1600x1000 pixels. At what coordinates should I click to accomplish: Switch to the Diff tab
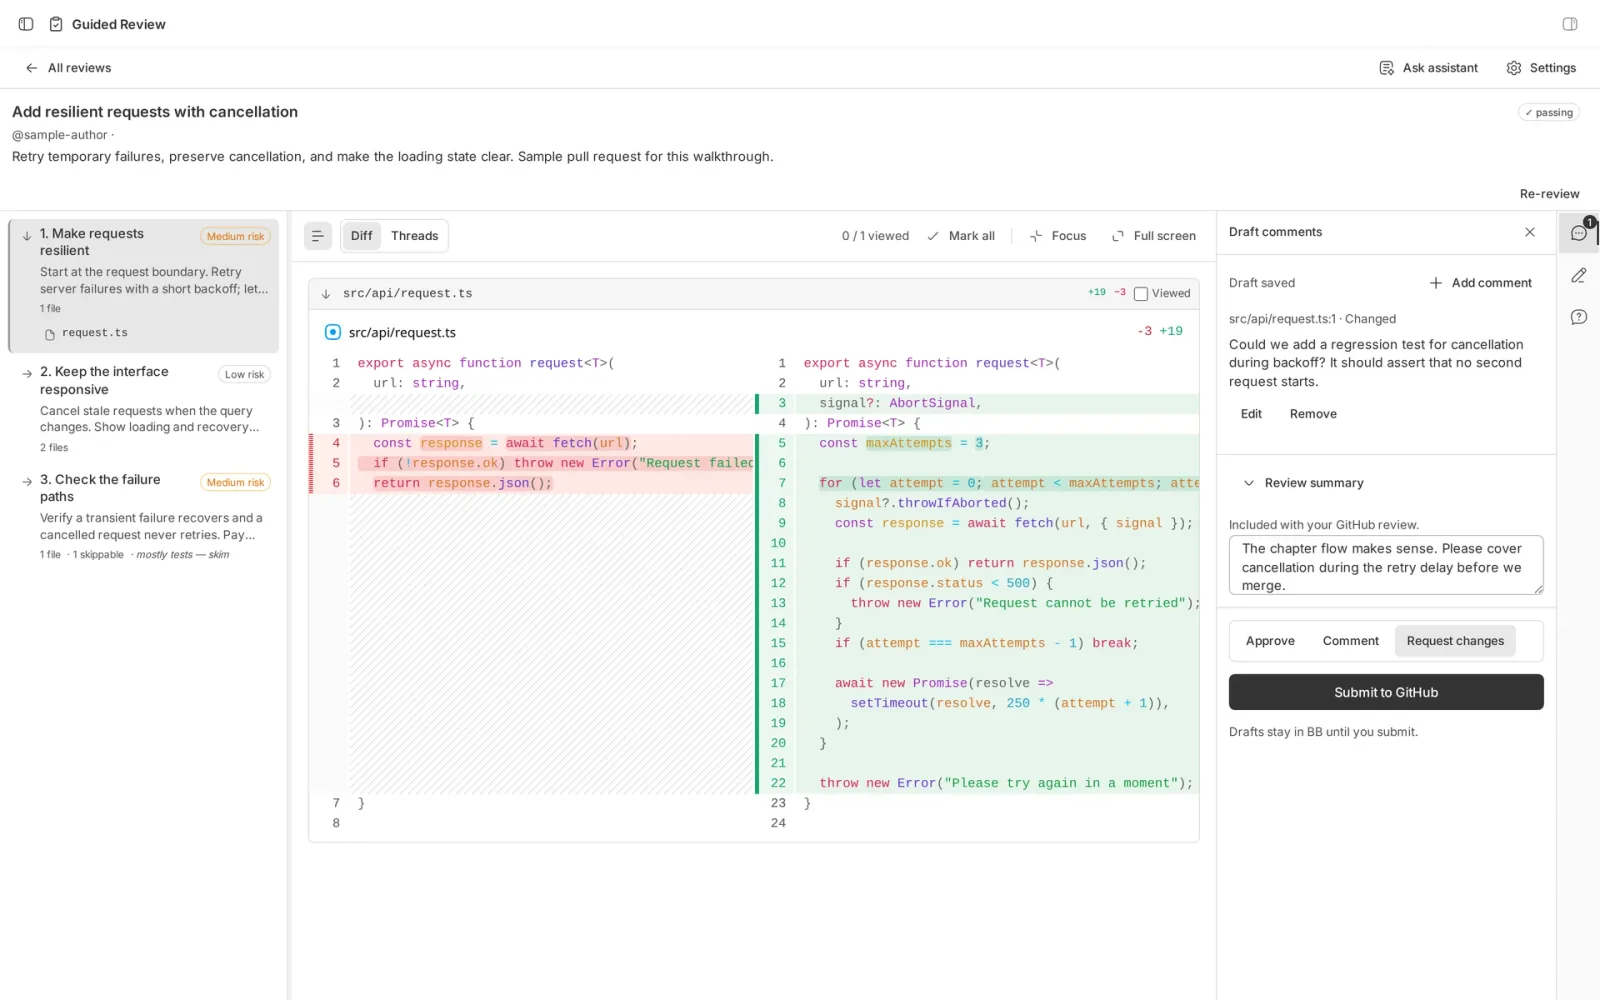361,236
